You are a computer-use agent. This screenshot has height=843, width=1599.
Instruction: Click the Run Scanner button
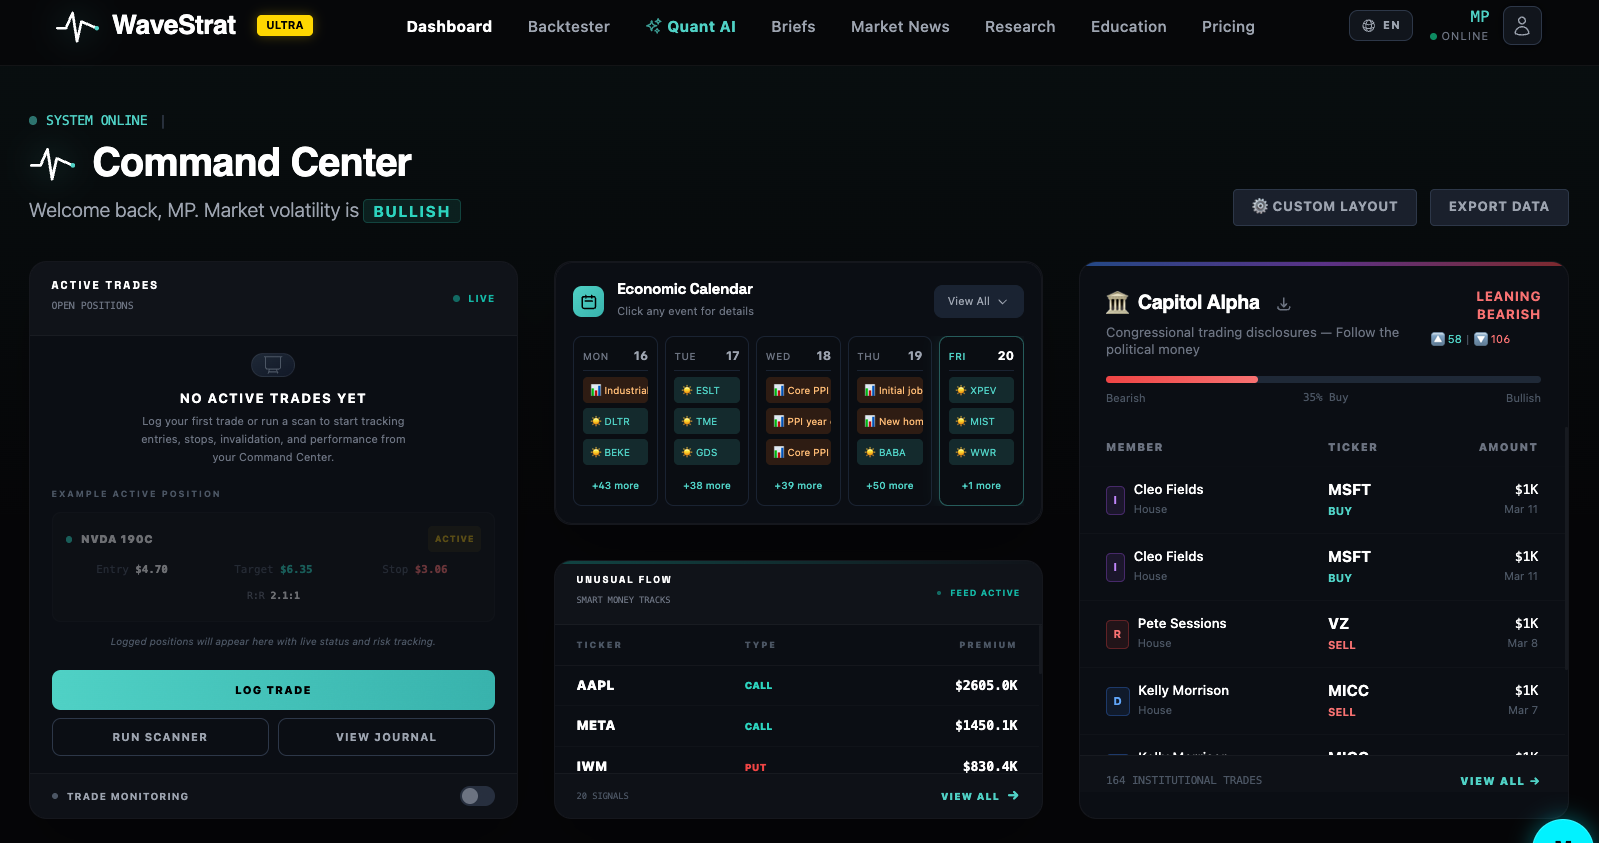[x=160, y=737]
